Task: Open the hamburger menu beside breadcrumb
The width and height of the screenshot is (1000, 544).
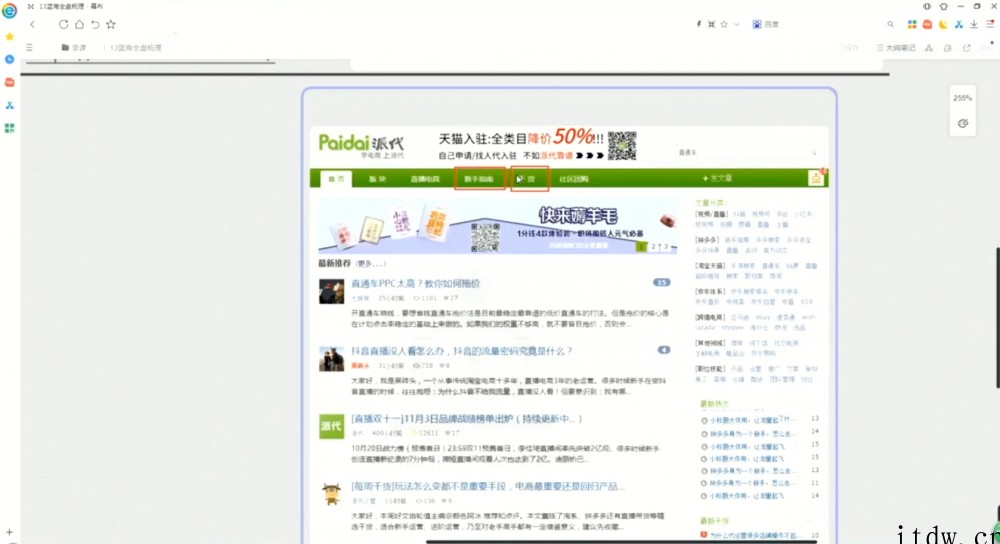Action: coord(29,47)
